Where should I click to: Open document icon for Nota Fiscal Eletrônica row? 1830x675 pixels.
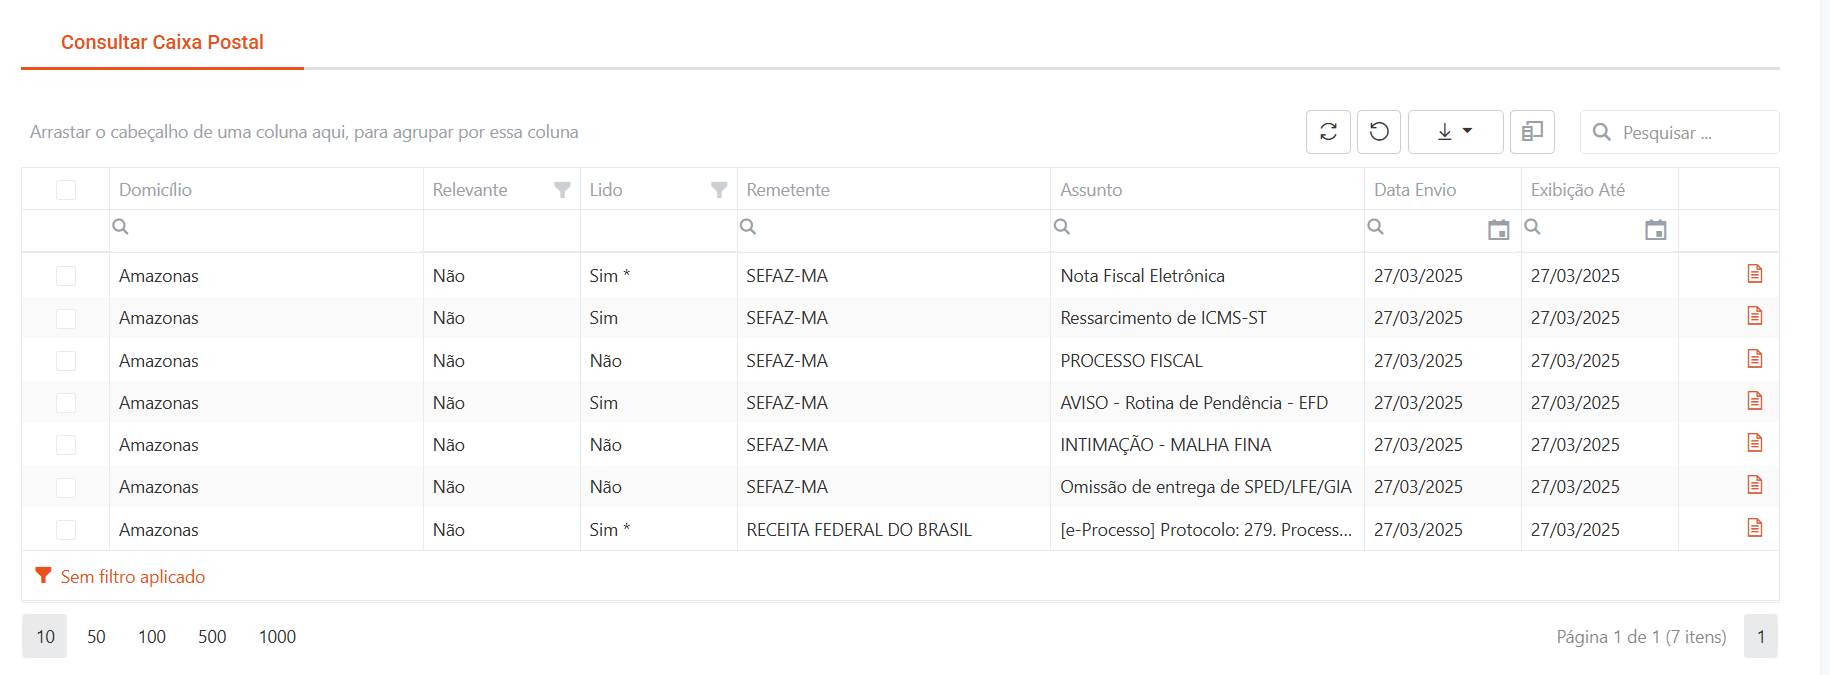1754,274
